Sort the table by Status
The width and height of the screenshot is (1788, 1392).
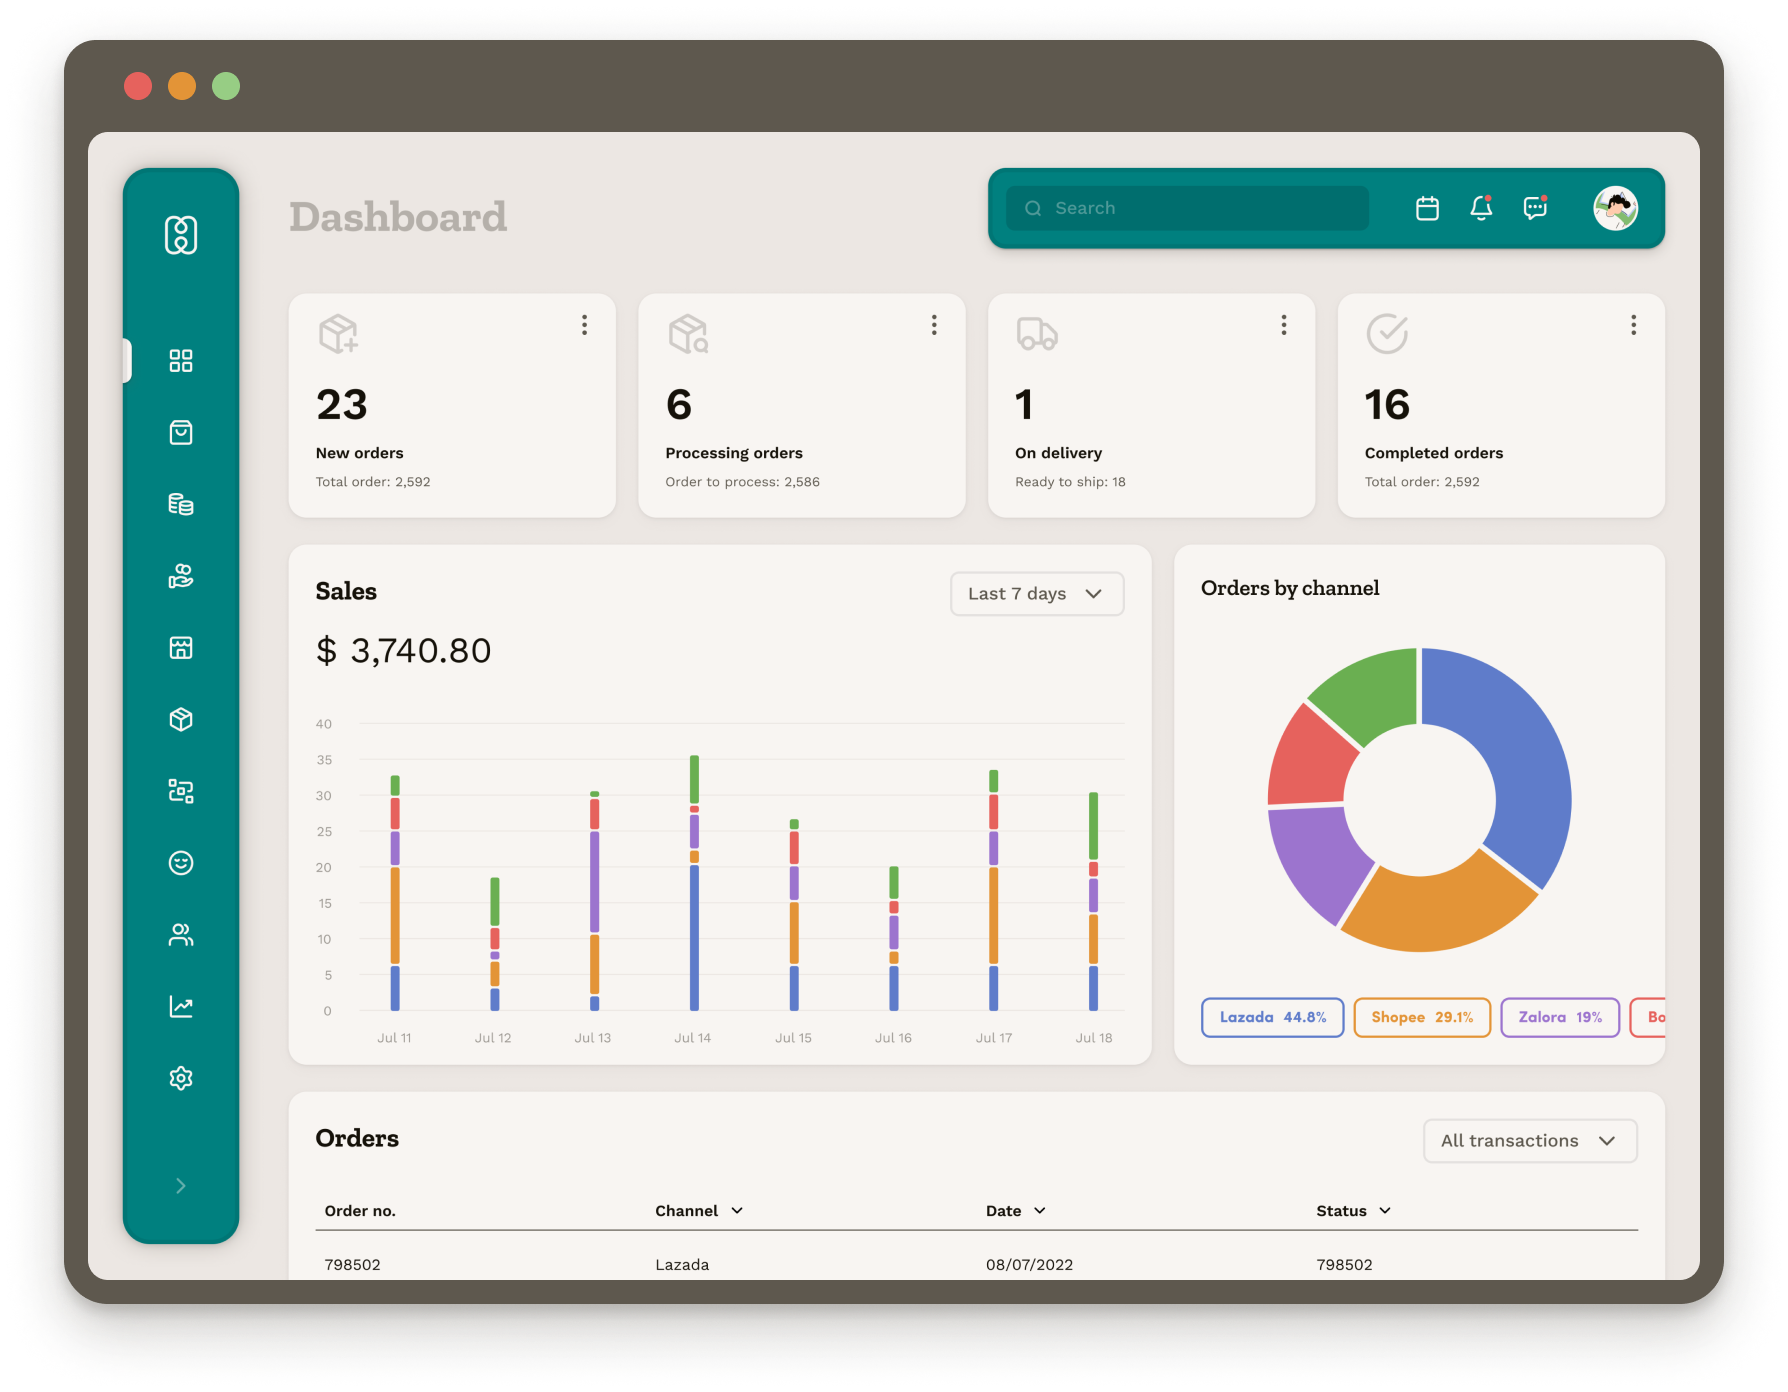[x=1385, y=1210]
